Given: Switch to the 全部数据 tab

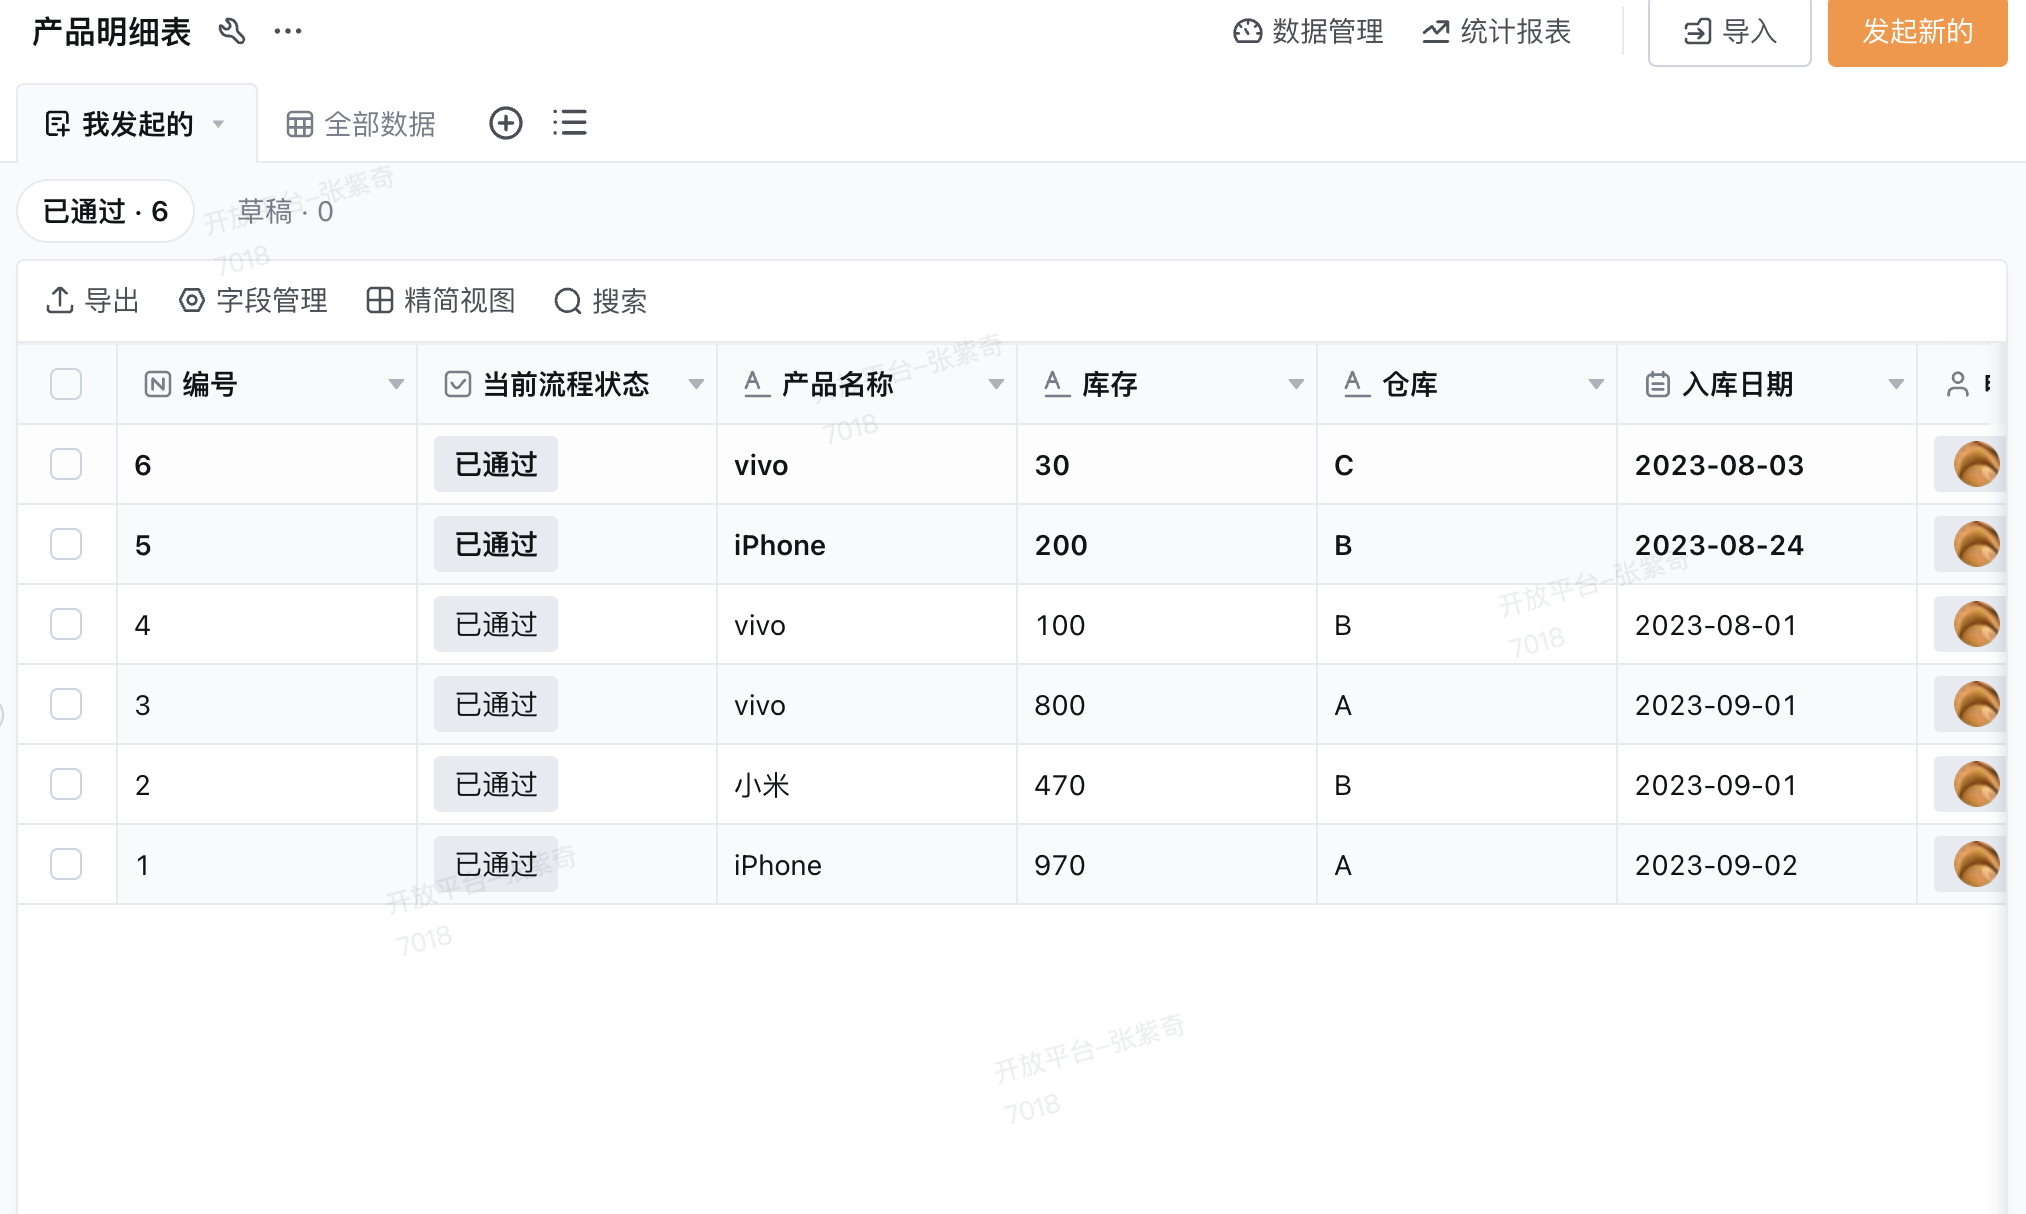Looking at the screenshot, I should pyautogui.click(x=361, y=124).
